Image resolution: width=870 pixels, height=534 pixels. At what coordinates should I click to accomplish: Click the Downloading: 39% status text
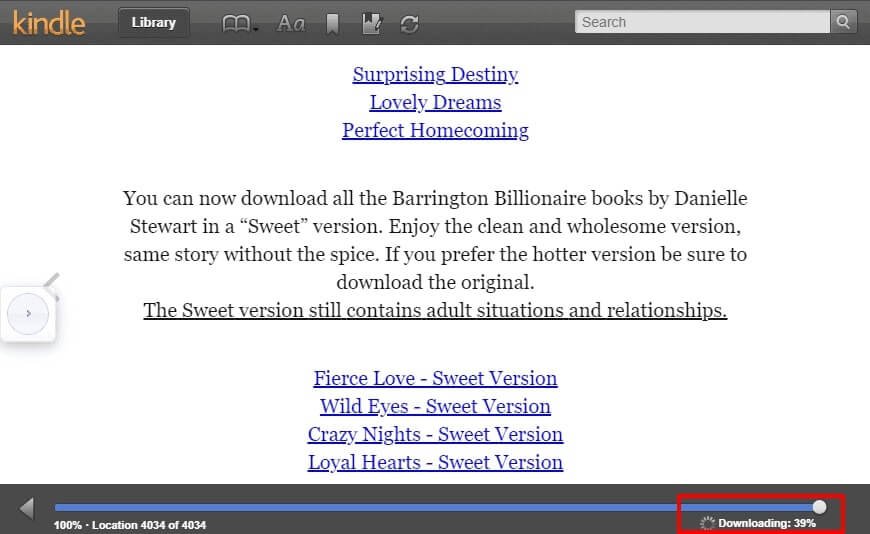(x=767, y=523)
